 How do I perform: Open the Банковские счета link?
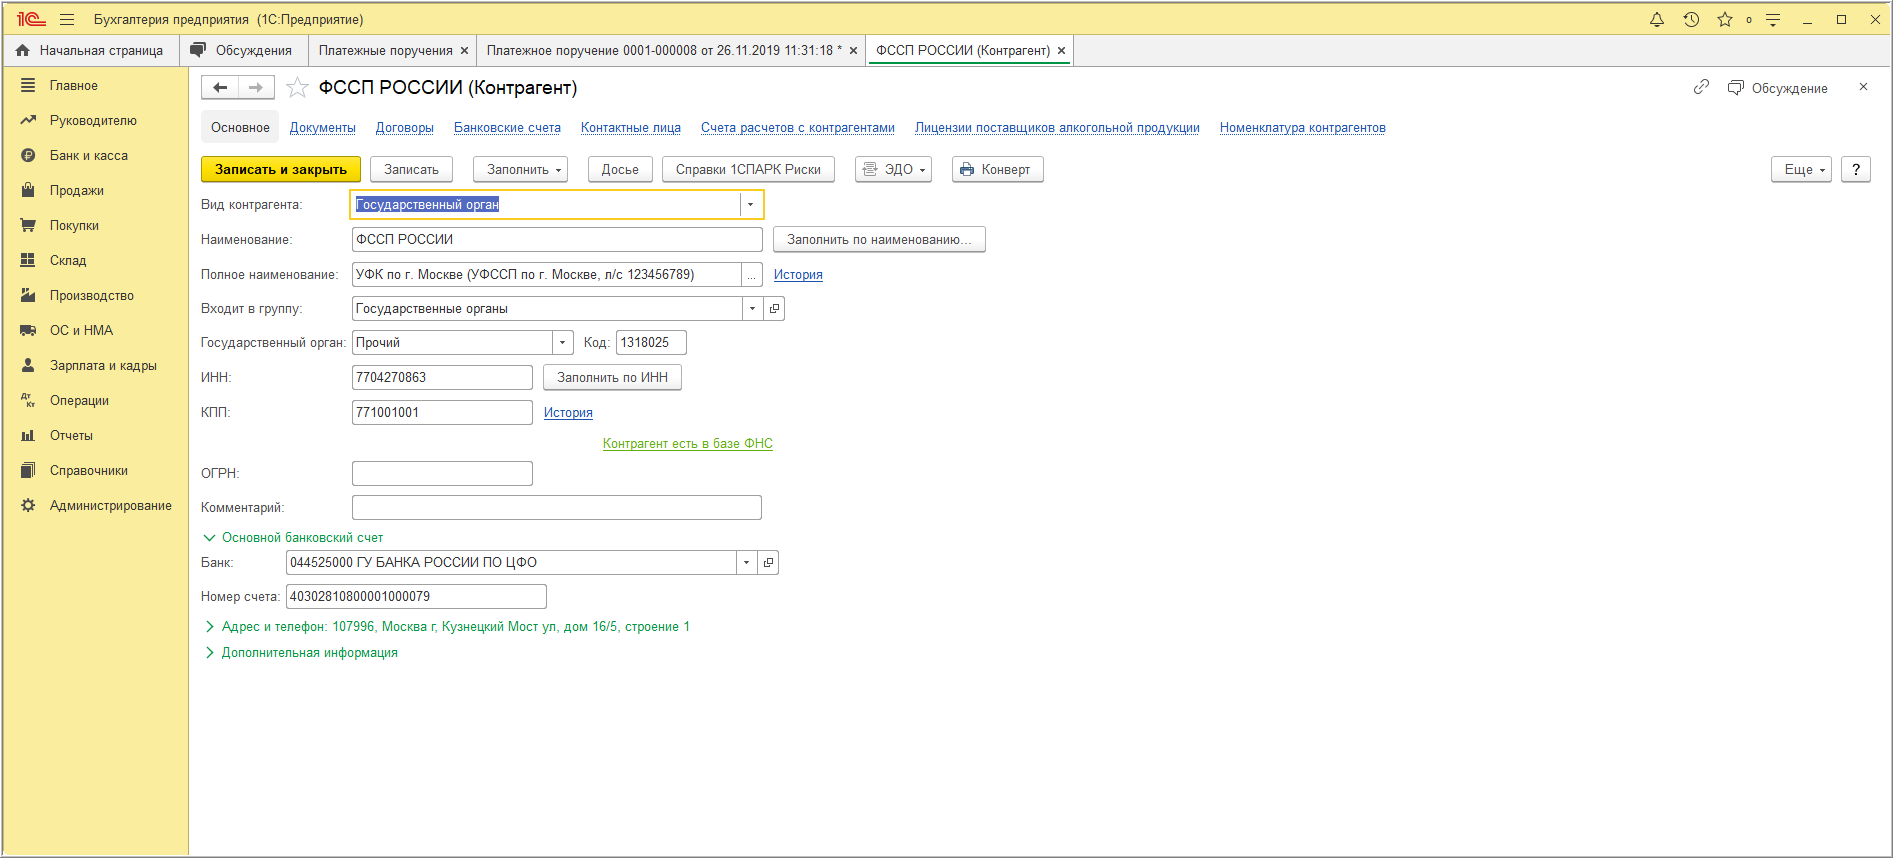coord(507,128)
